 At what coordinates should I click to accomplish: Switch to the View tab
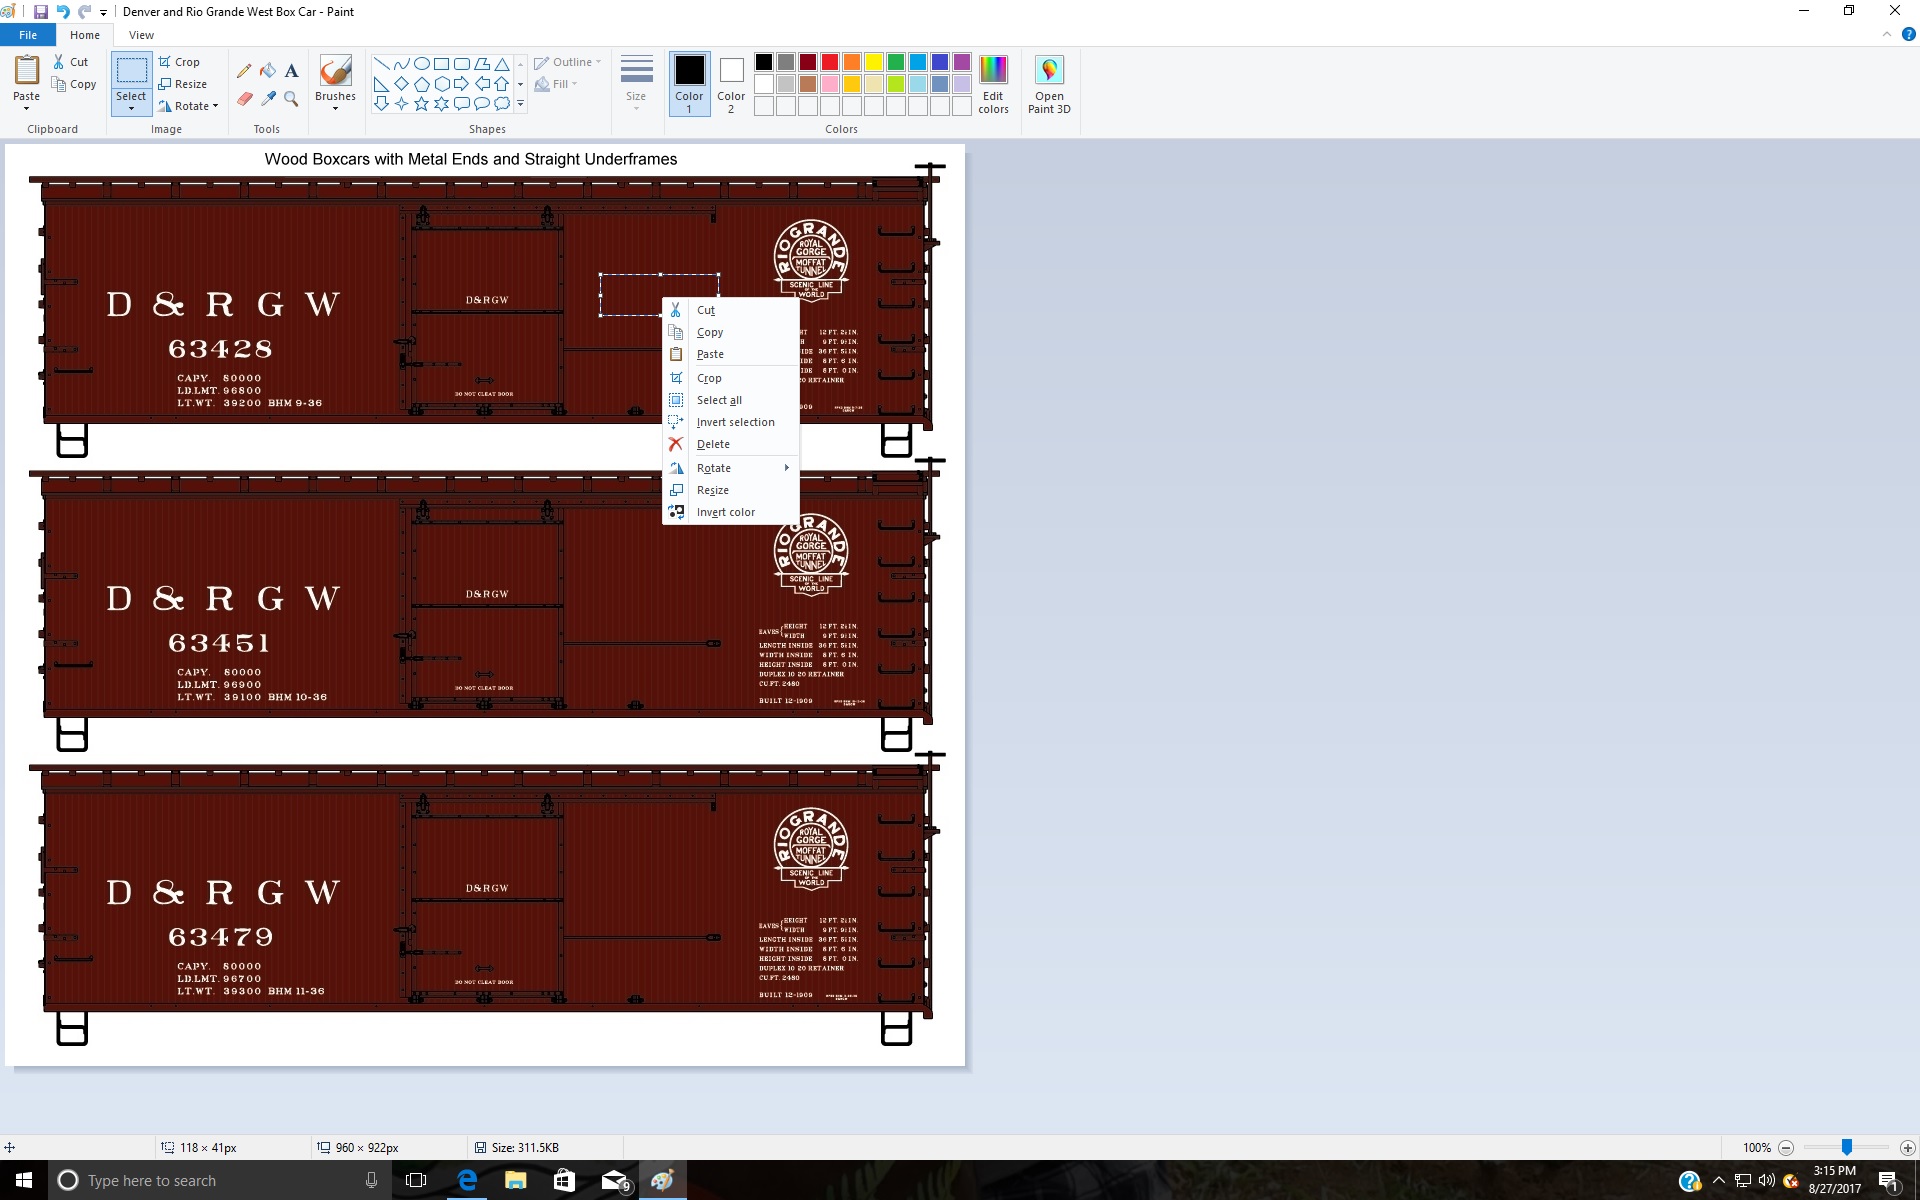(x=141, y=35)
